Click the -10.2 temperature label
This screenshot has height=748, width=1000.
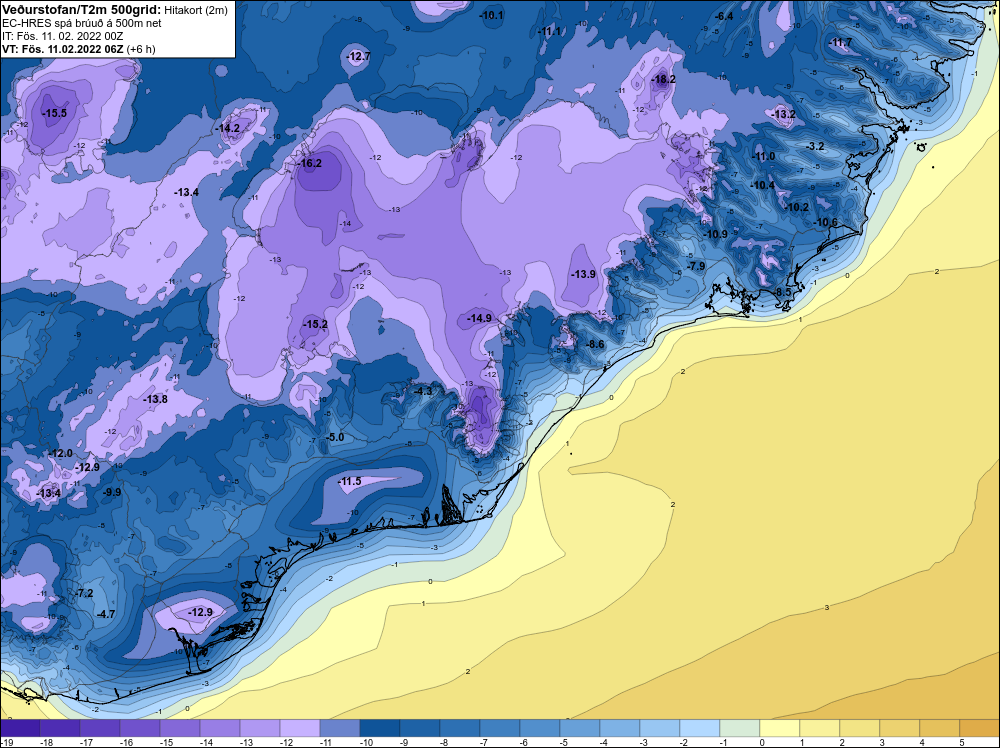(797, 208)
